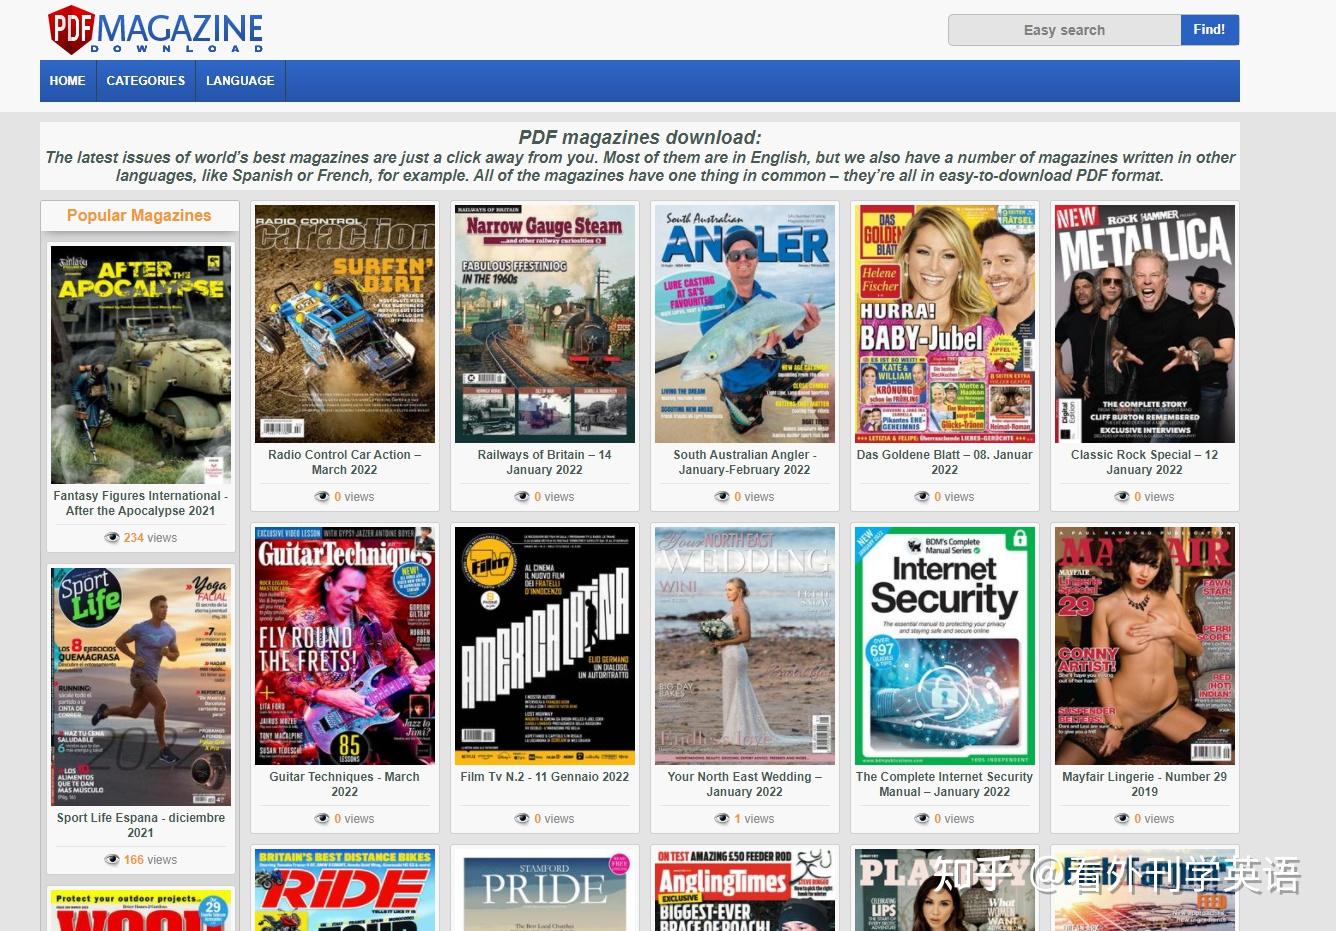Open Internet Security manual cover
The image size is (1336, 931).
click(945, 646)
